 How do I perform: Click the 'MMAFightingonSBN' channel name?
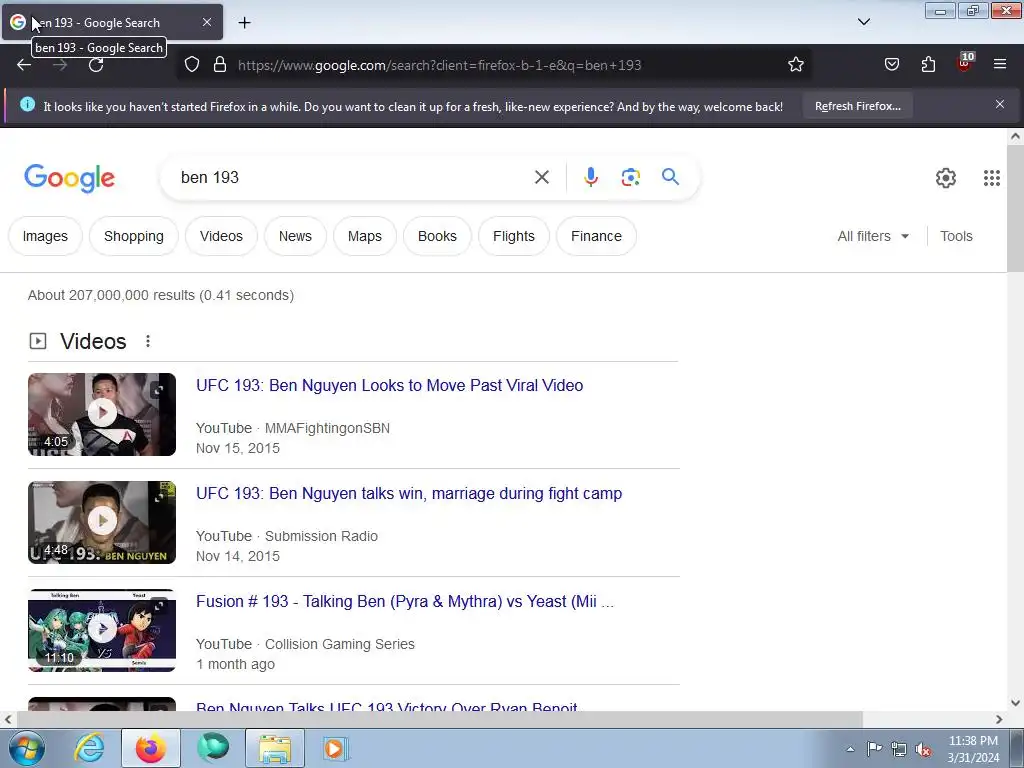click(327, 428)
